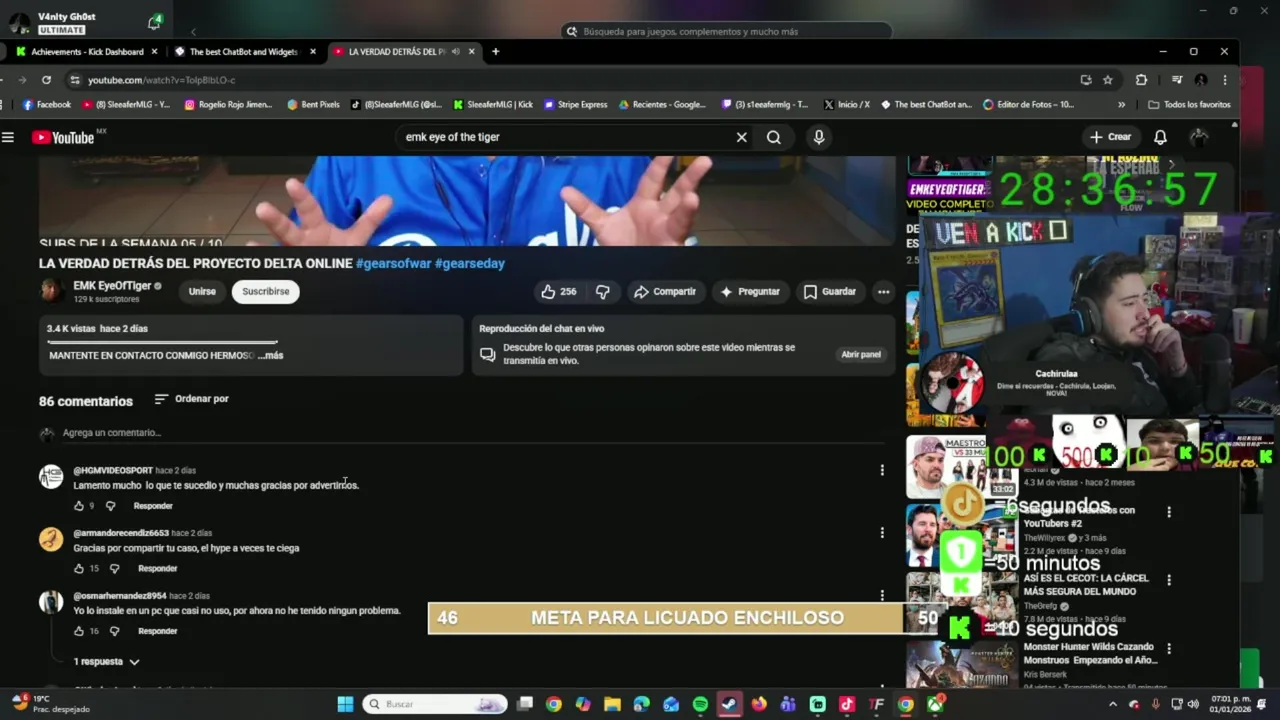Click the browser address bar URL
This screenshot has width=1280, height=720.
point(161,80)
